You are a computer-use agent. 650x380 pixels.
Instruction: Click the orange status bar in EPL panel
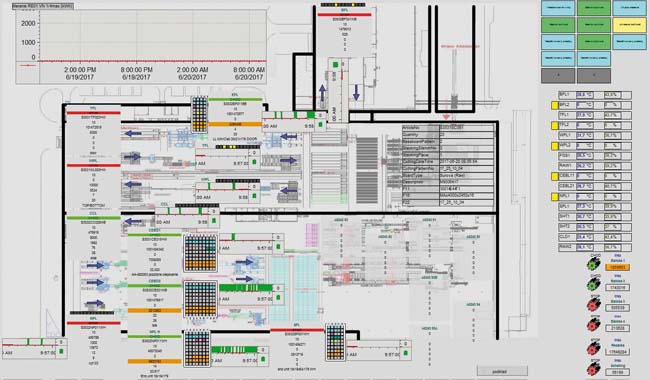coord(235,124)
